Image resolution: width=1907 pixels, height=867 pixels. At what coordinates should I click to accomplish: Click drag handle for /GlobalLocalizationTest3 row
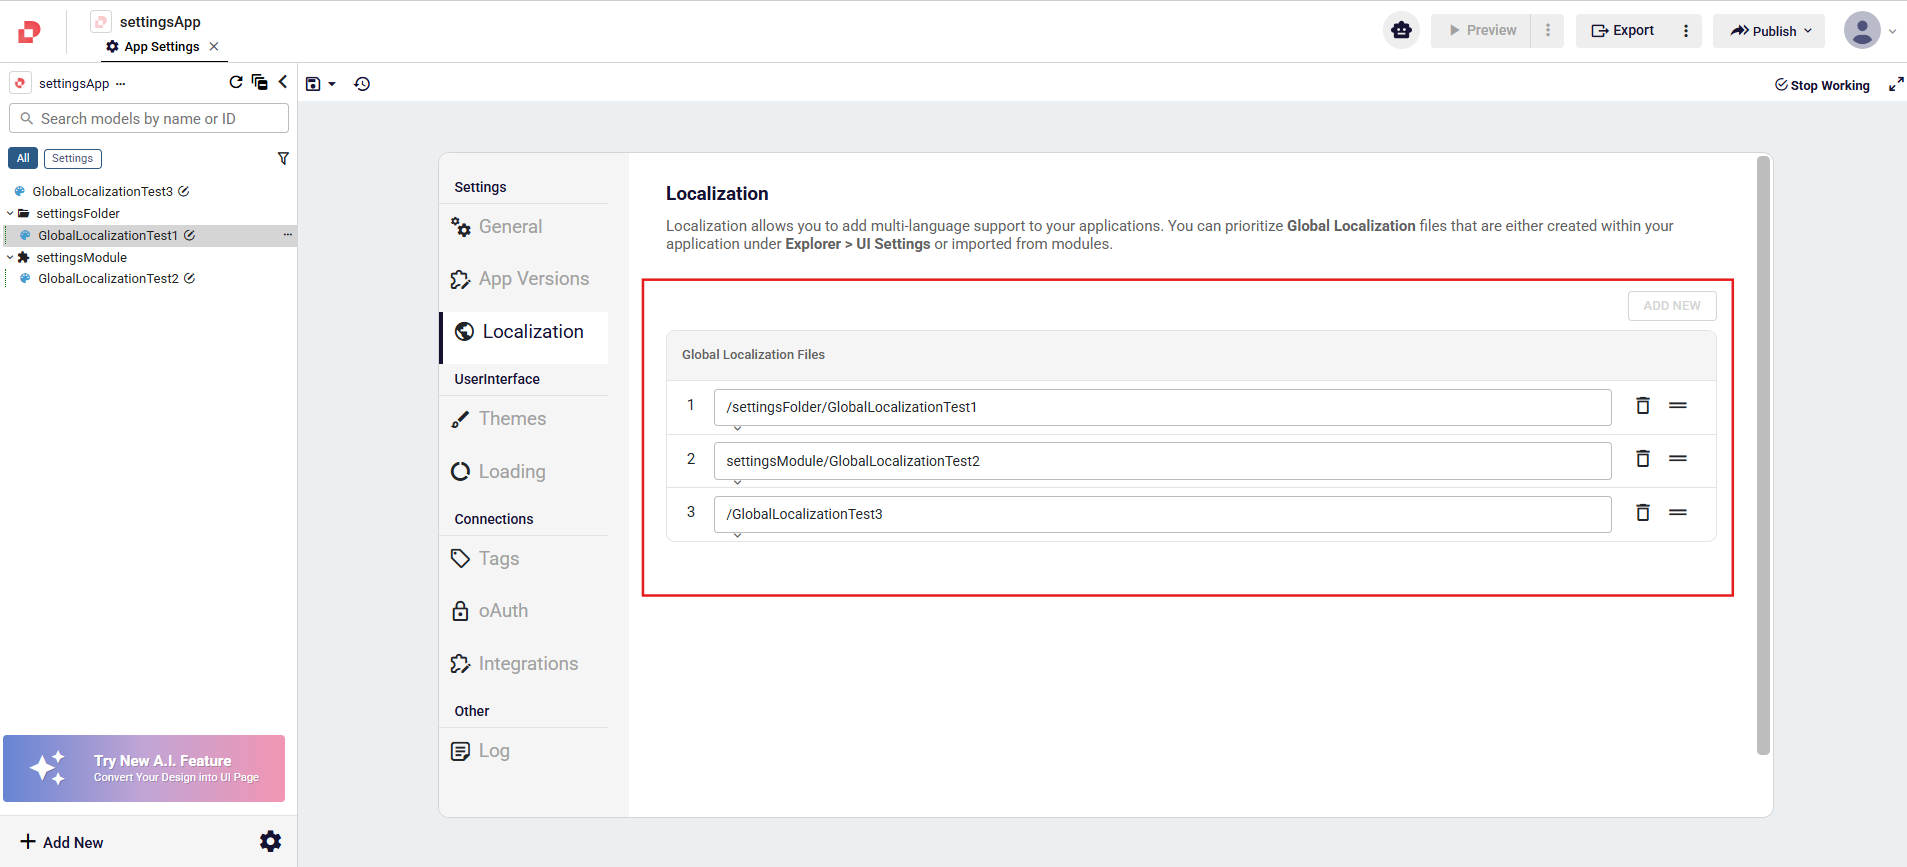(x=1677, y=513)
